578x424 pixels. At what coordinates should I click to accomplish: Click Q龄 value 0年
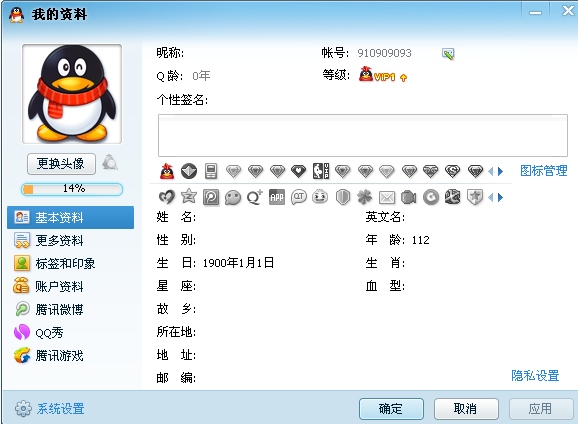pos(201,76)
